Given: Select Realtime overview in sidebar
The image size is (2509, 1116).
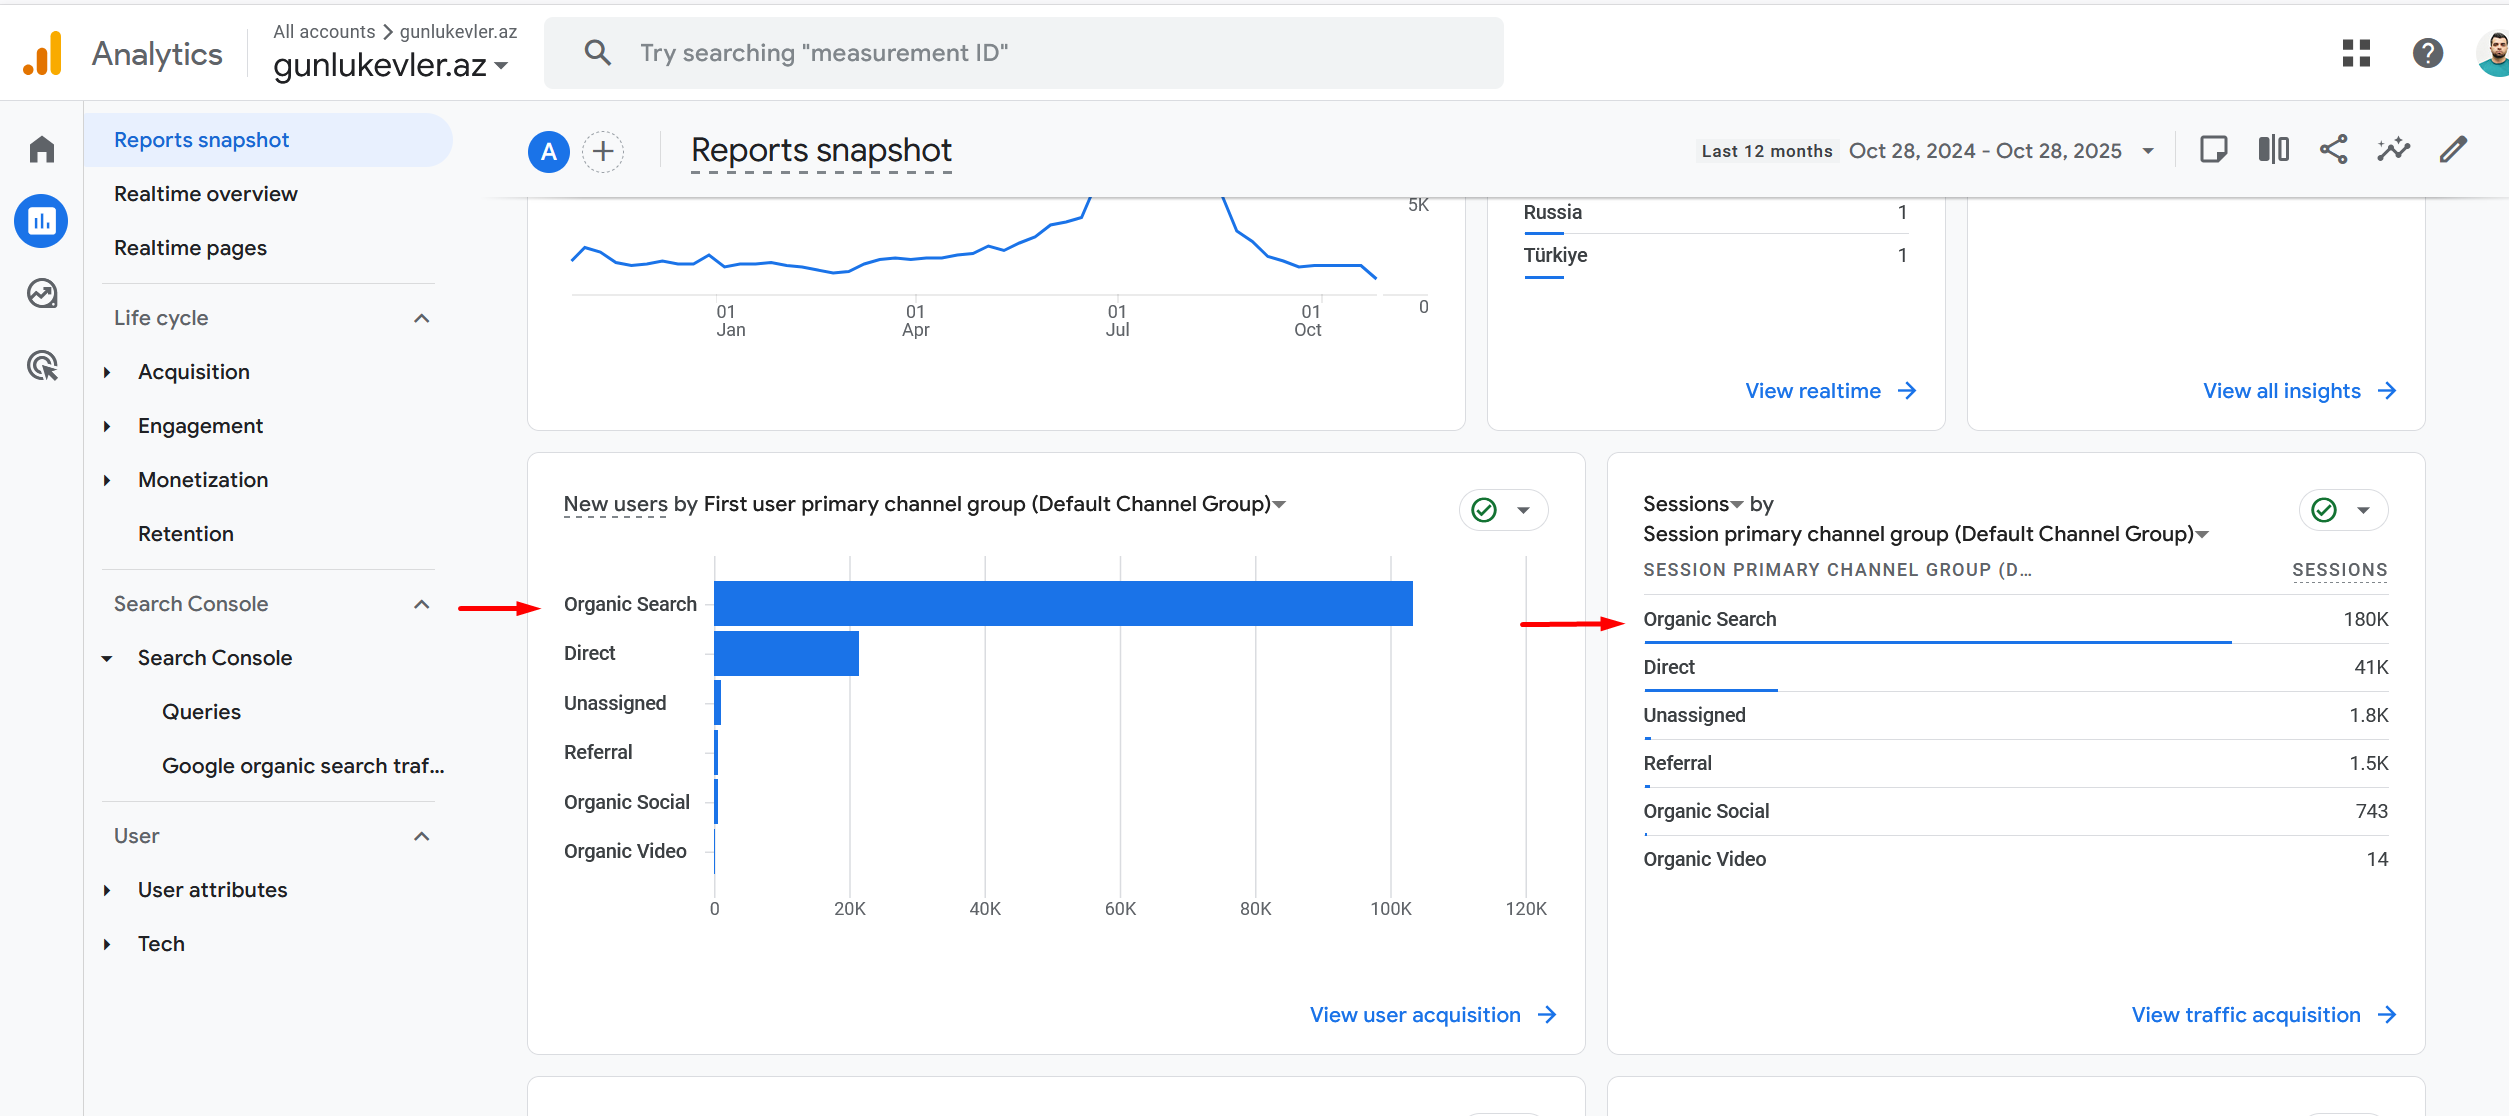Looking at the screenshot, I should pos(205,194).
